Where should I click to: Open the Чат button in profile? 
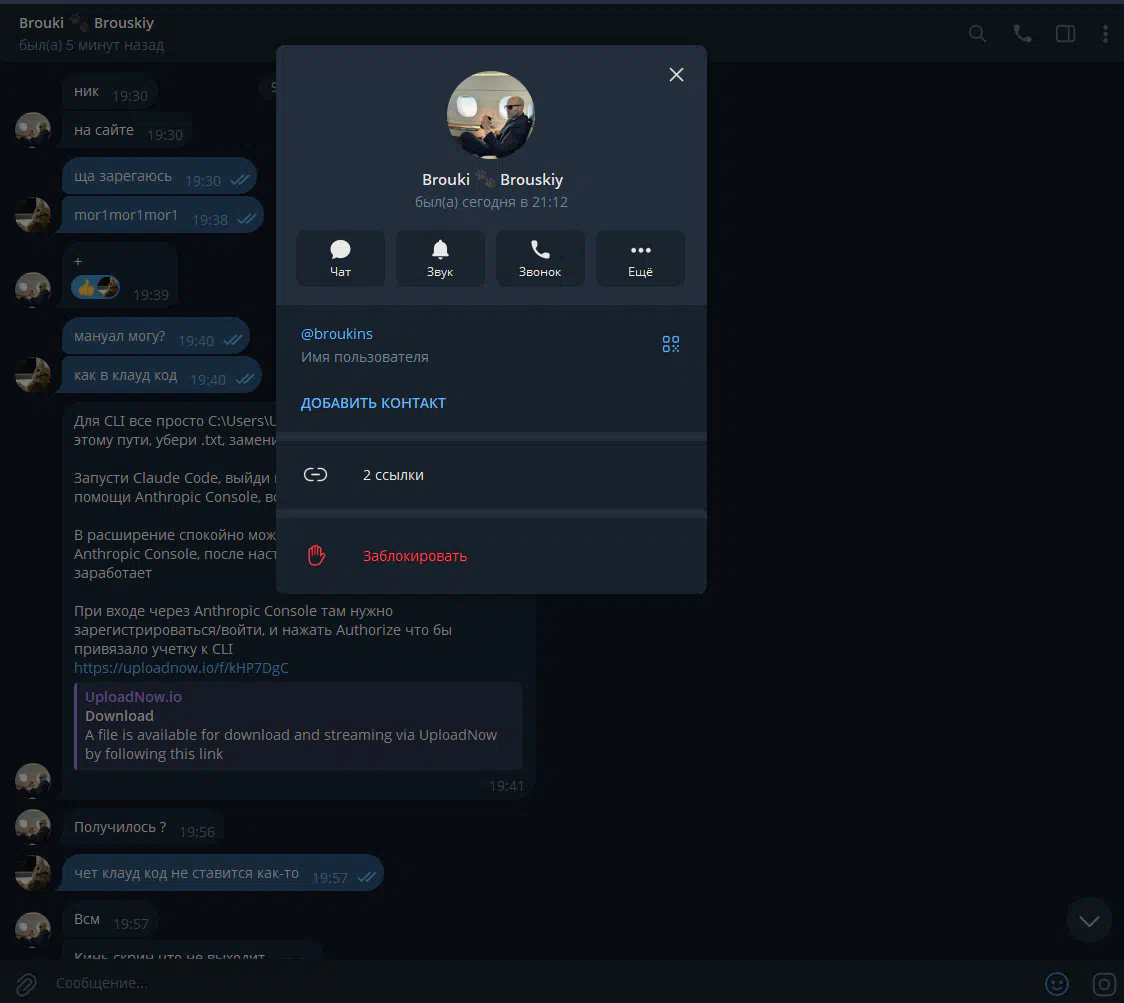(340, 258)
